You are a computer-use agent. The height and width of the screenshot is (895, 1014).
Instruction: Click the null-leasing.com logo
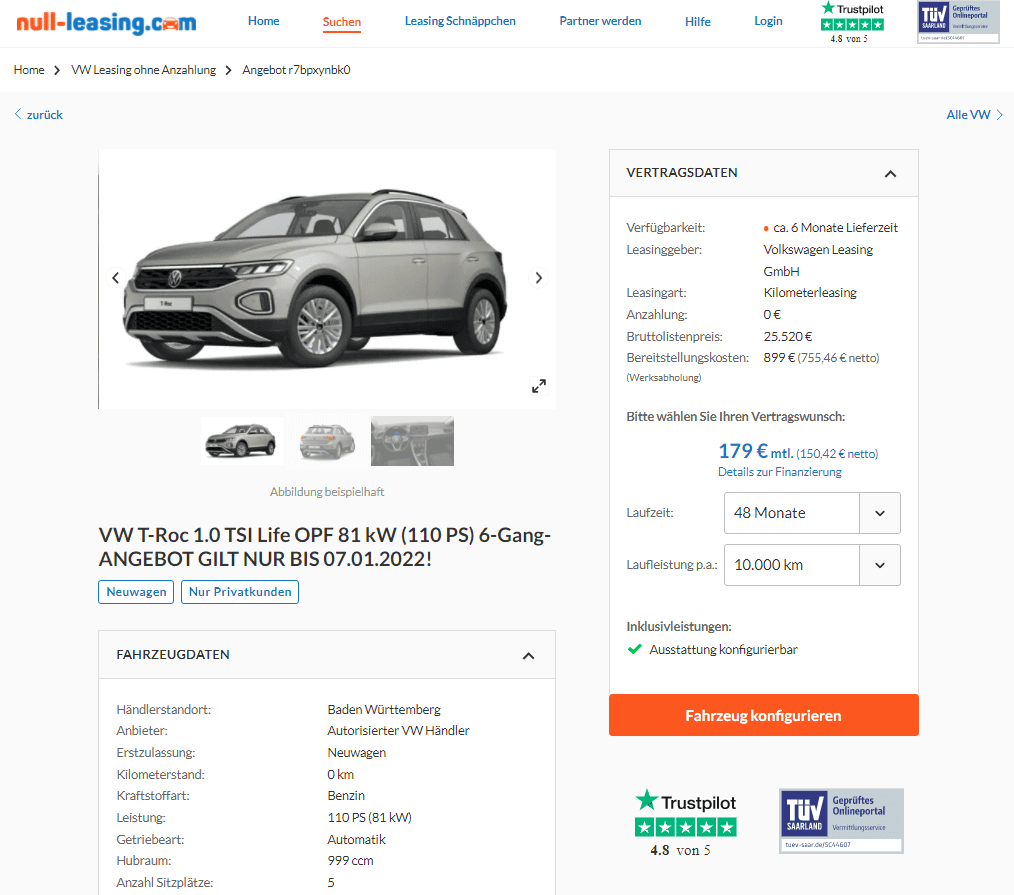coord(106,22)
